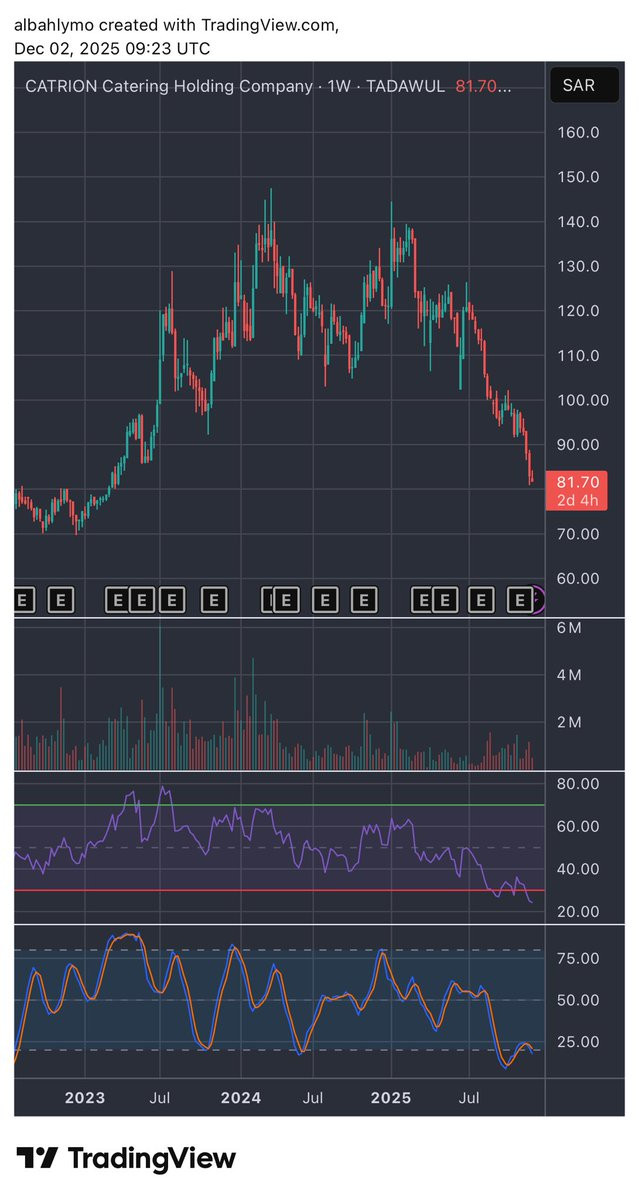Click the 20.00 RSI axis label
Viewport: 639px width, 1200px height.
tap(577, 912)
